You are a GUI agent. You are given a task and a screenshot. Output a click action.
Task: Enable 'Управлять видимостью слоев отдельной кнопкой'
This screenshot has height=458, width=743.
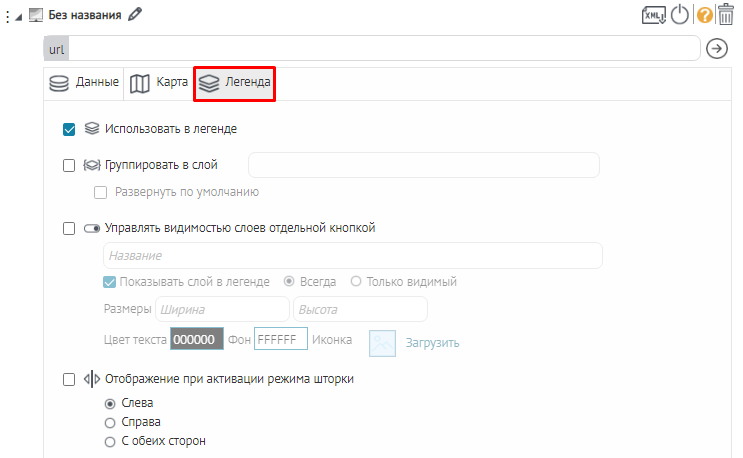click(69, 228)
